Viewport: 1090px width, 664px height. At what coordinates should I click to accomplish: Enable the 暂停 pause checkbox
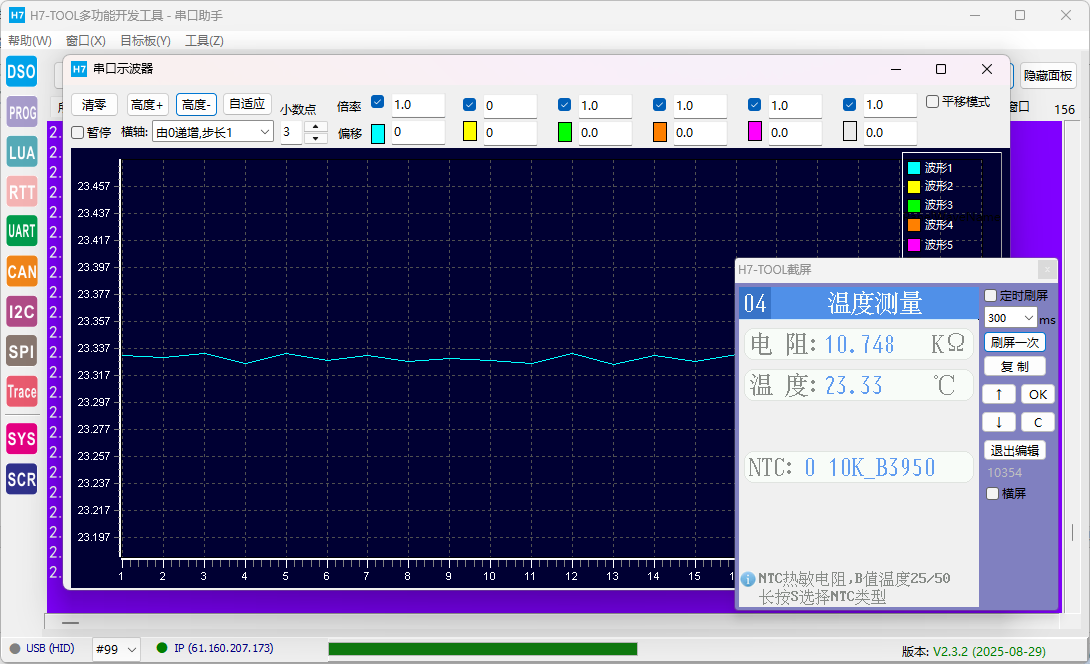[x=78, y=132]
